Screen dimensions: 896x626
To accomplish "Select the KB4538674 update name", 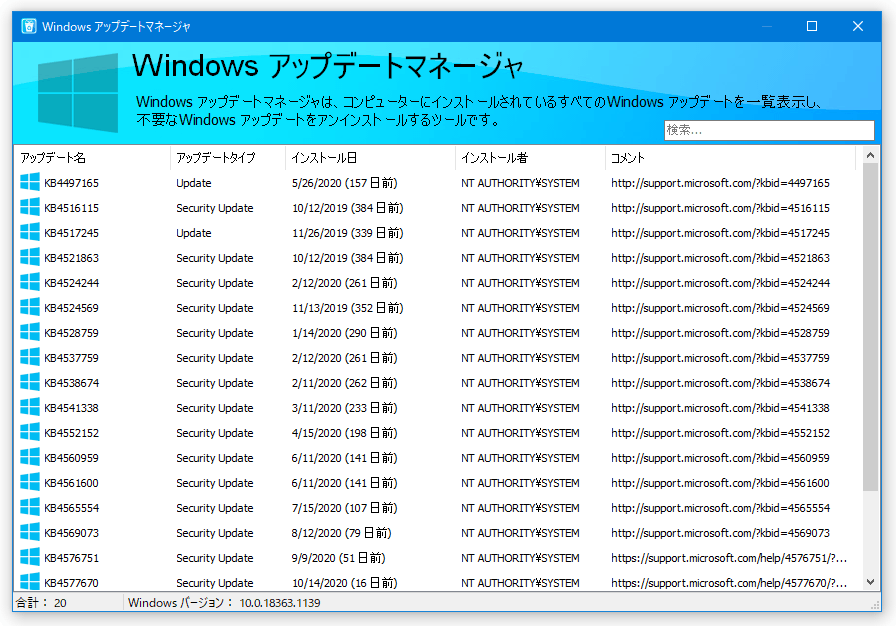I will 71,383.
